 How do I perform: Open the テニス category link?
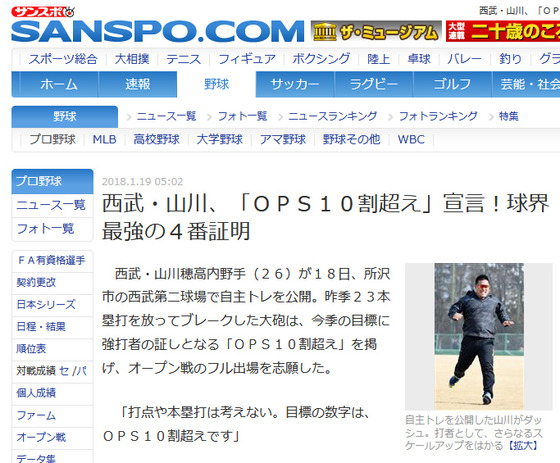(x=184, y=59)
